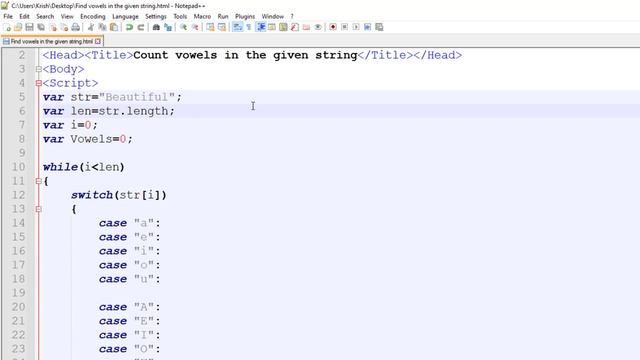Save the document with the floppy disk icon
This screenshot has height=360, width=640.
click(x=29, y=27)
